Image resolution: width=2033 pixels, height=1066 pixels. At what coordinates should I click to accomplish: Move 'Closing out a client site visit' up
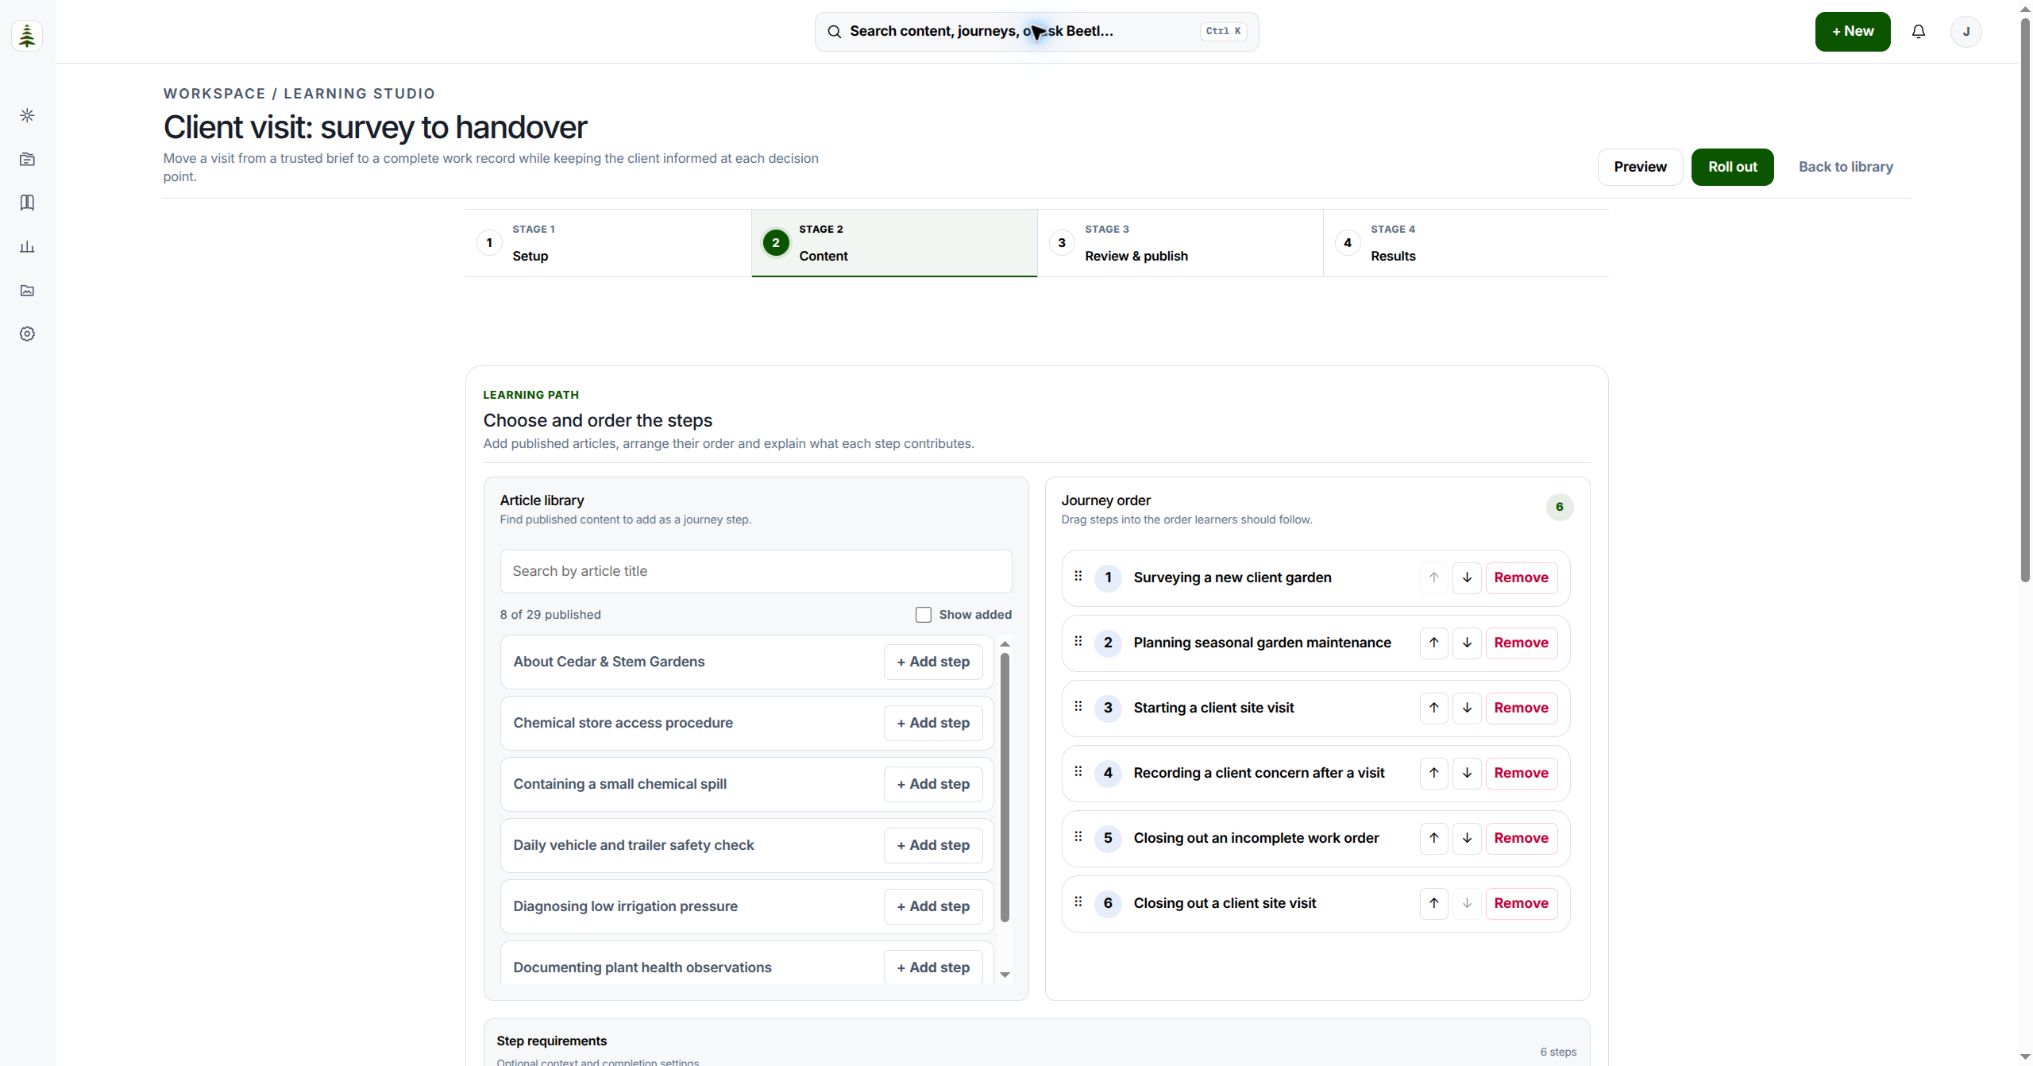[x=1434, y=903]
